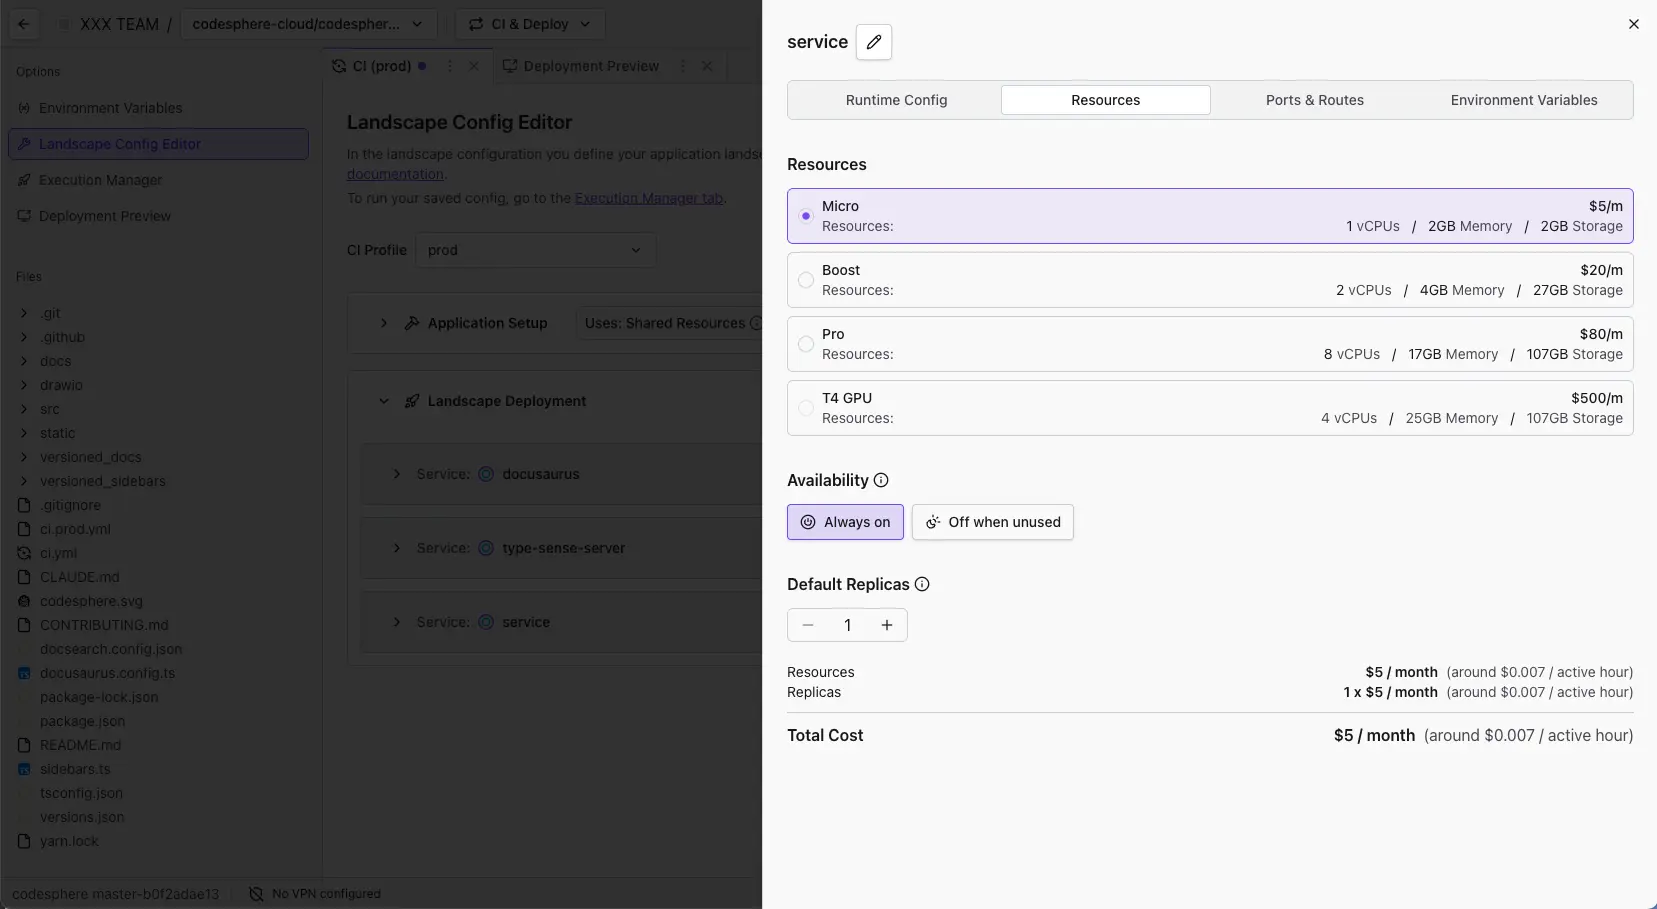The width and height of the screenshot is (1657, 909).
Task: Select the Boost resource plan
Action: [x=806, y=280]
